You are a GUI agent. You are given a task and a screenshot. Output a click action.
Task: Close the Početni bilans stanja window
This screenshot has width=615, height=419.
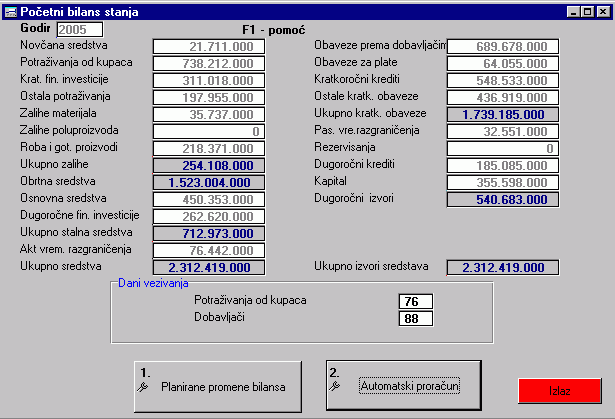(x=603, y=12)
